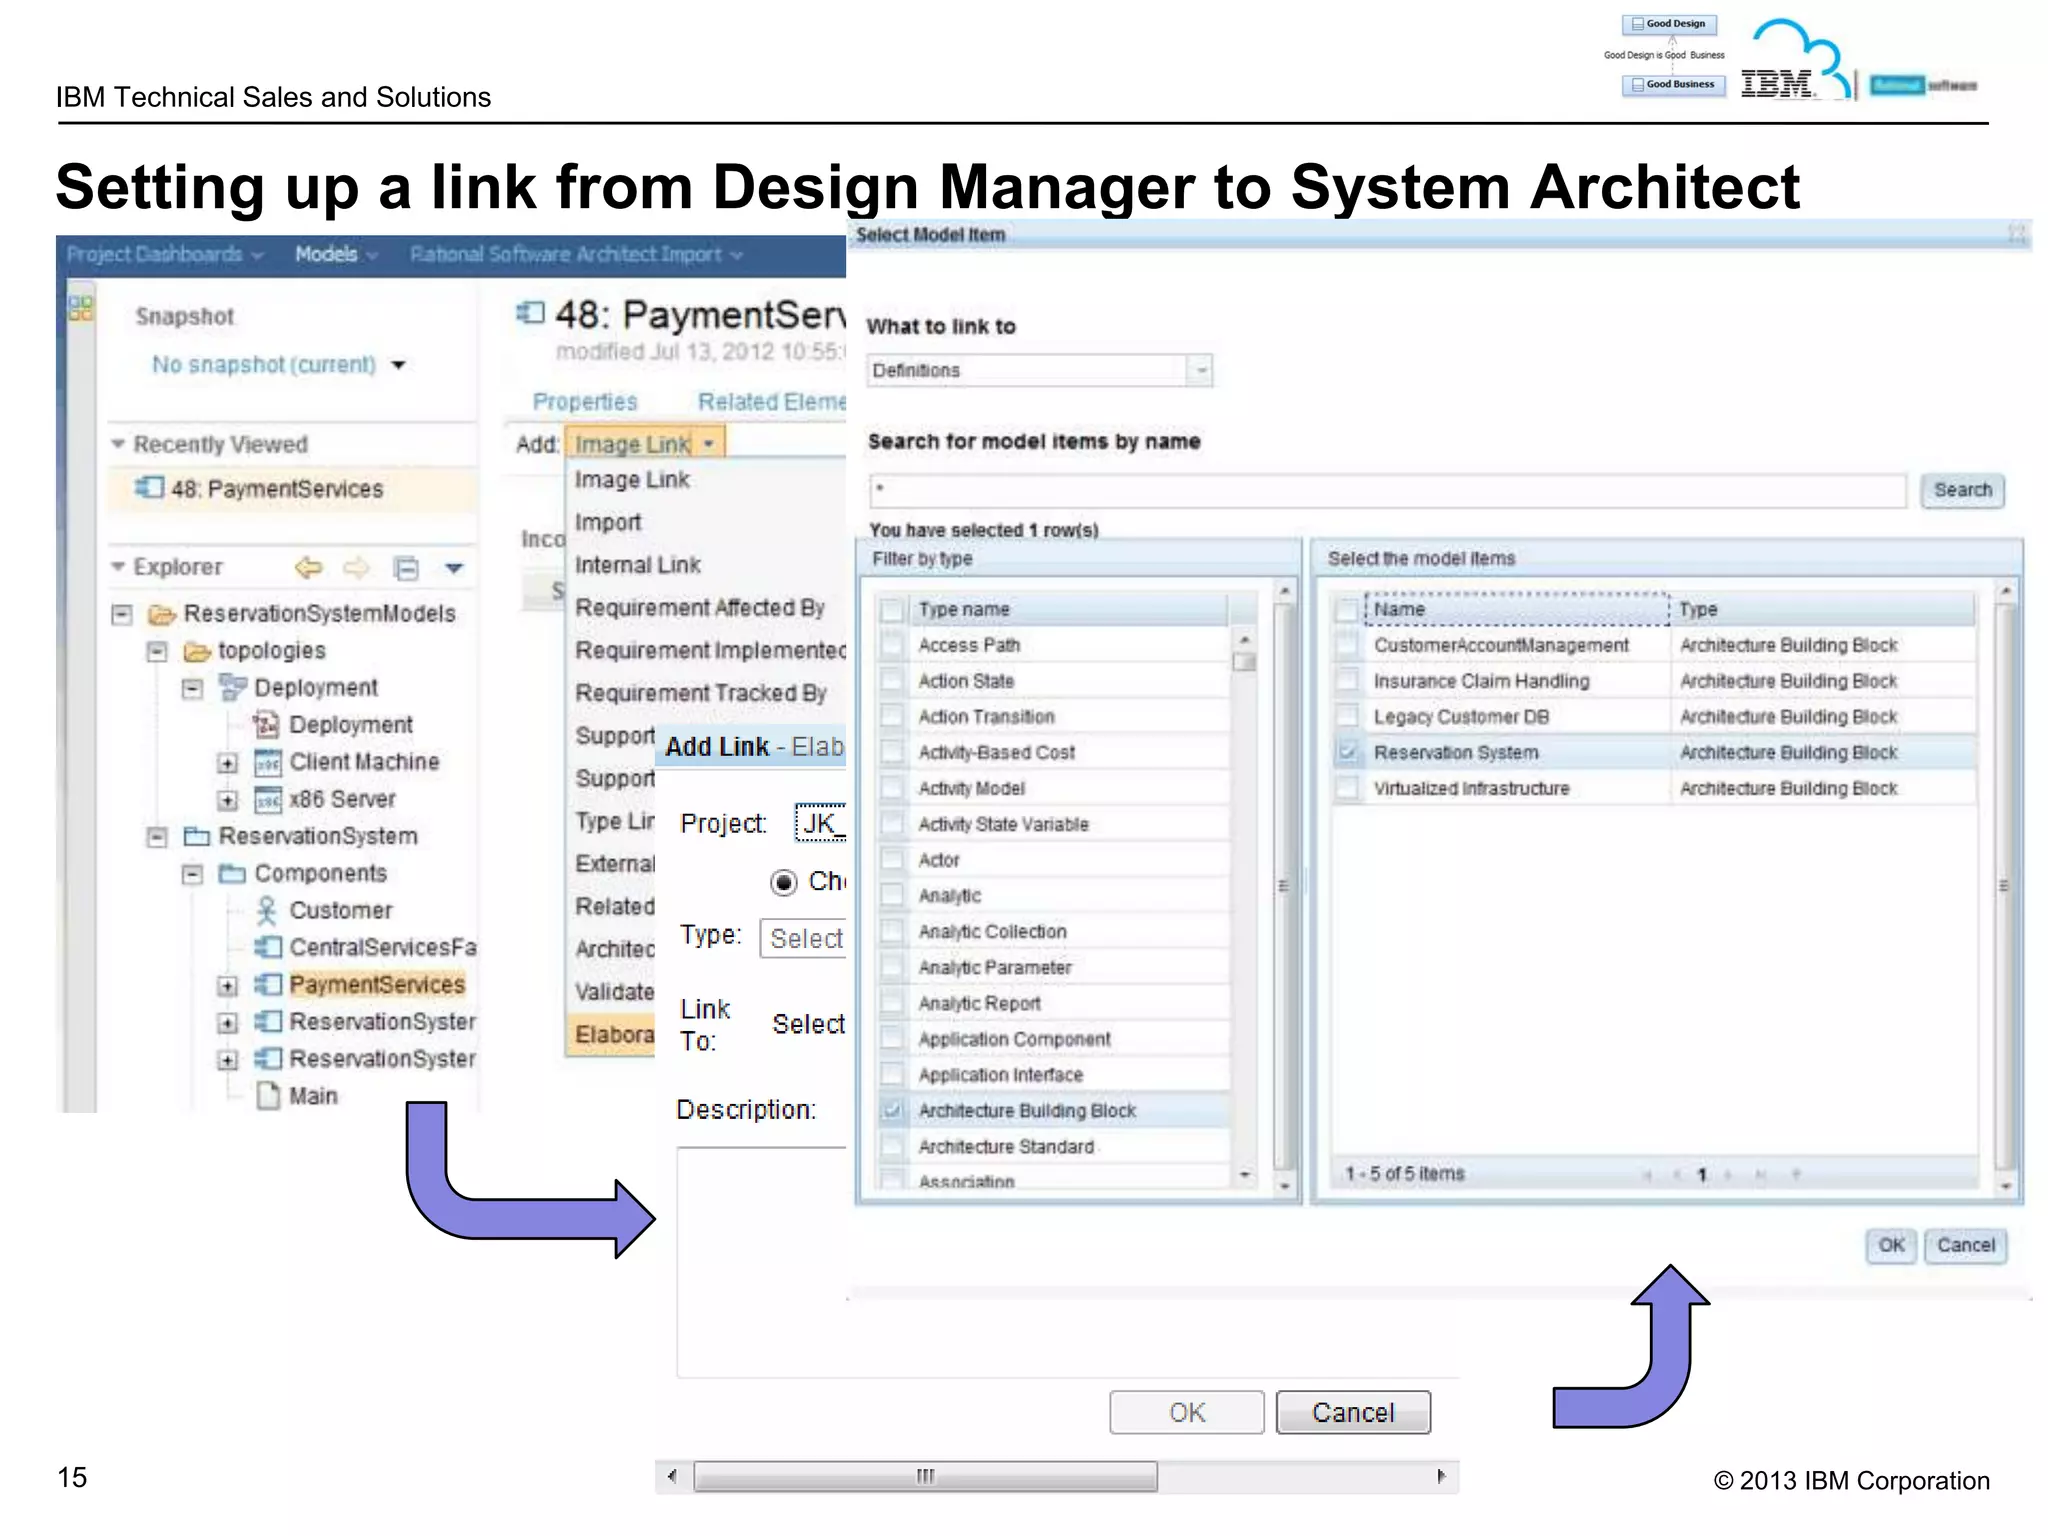Choose Internal Link from the Add menu

[638, 566]
